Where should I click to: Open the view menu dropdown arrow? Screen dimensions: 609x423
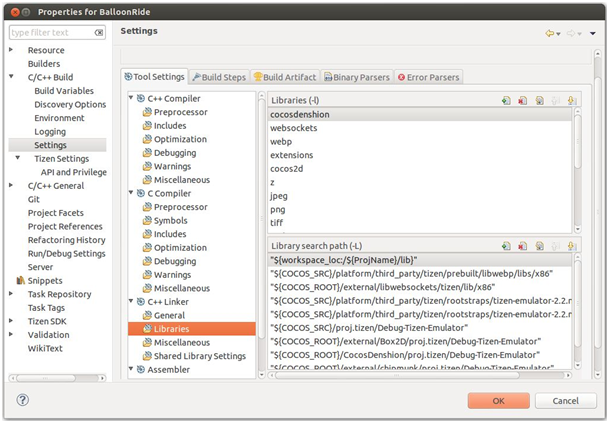(594, 33)
